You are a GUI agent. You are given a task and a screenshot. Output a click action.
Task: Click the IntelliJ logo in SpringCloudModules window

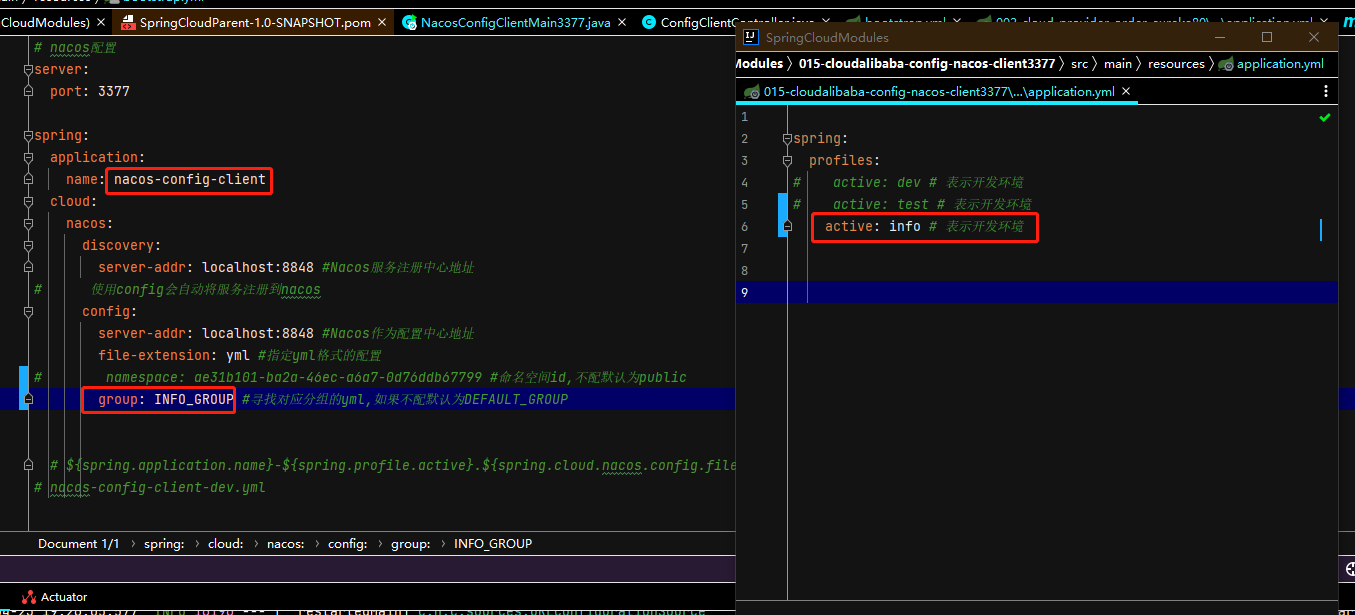tap(750, 38)
